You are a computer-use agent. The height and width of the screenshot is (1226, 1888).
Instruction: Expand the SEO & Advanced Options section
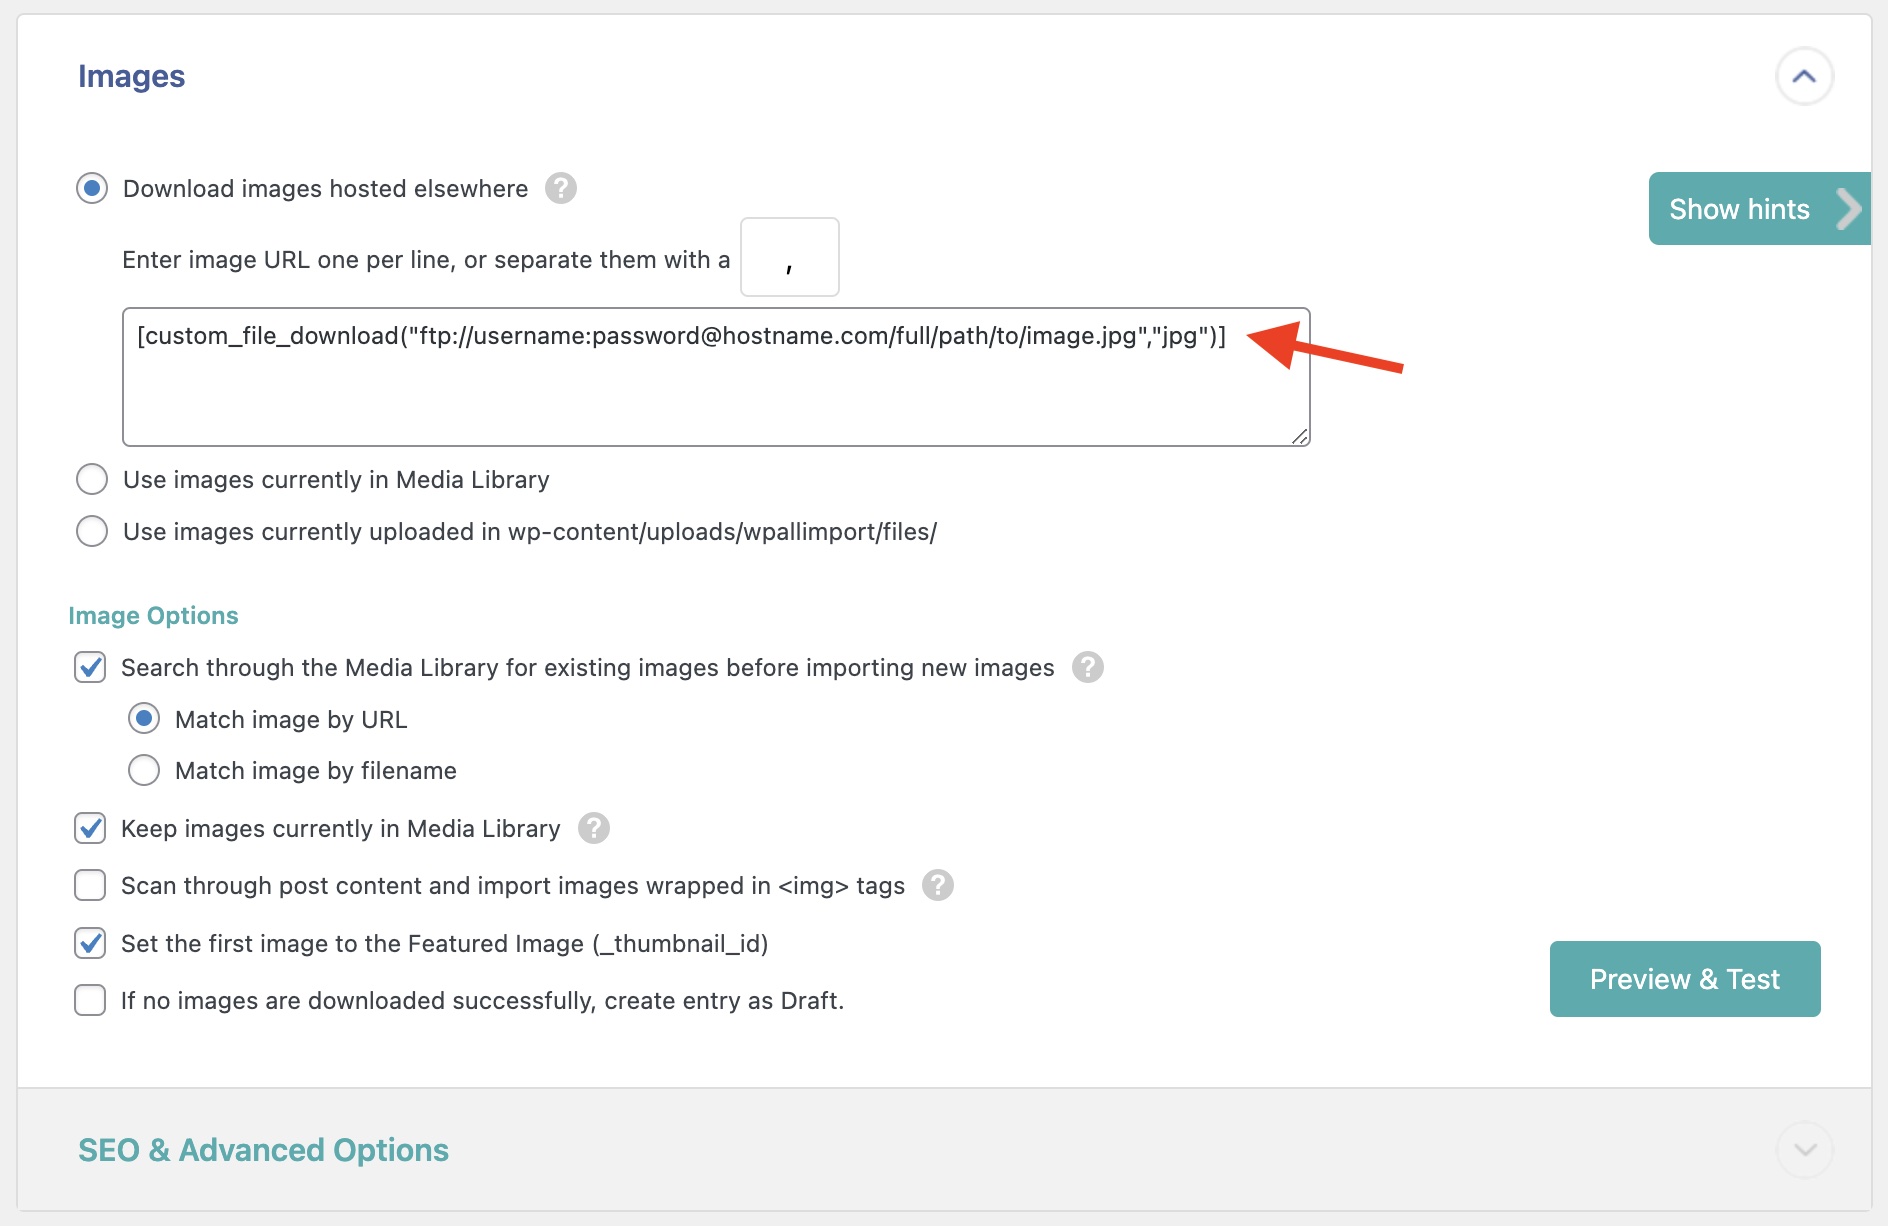pos(1804,1150)
